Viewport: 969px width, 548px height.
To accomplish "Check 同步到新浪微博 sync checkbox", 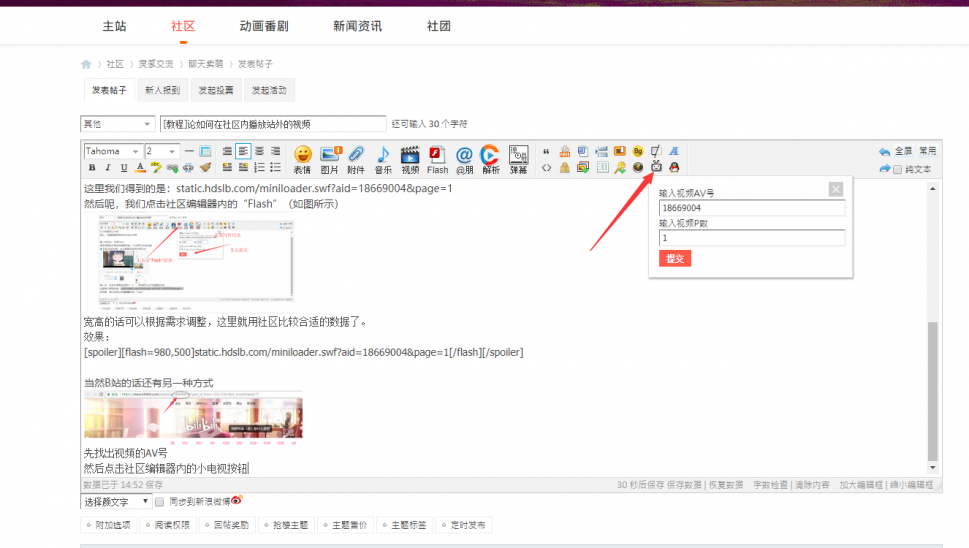I will 160,502.
